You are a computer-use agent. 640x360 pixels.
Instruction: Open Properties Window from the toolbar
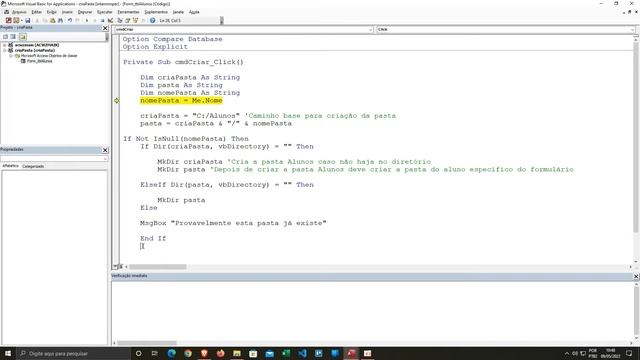[x=127, y=20]
